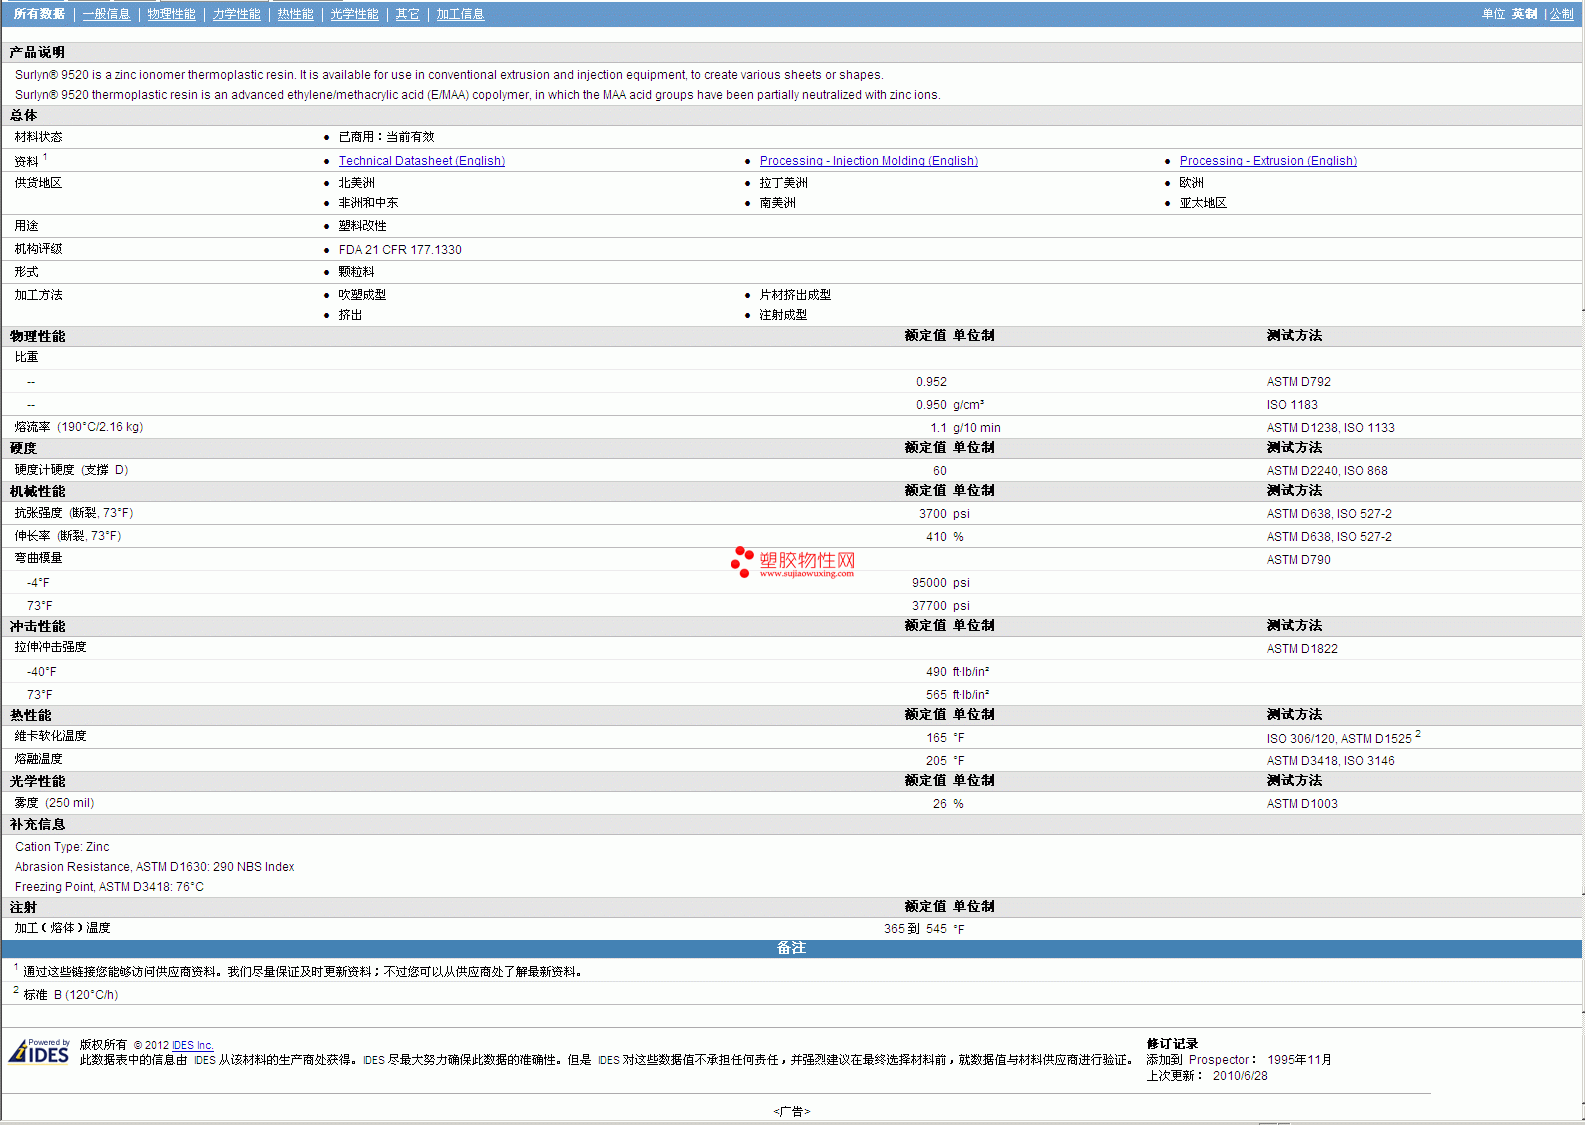Click the Powered by IDES logo

point(39,1052)
